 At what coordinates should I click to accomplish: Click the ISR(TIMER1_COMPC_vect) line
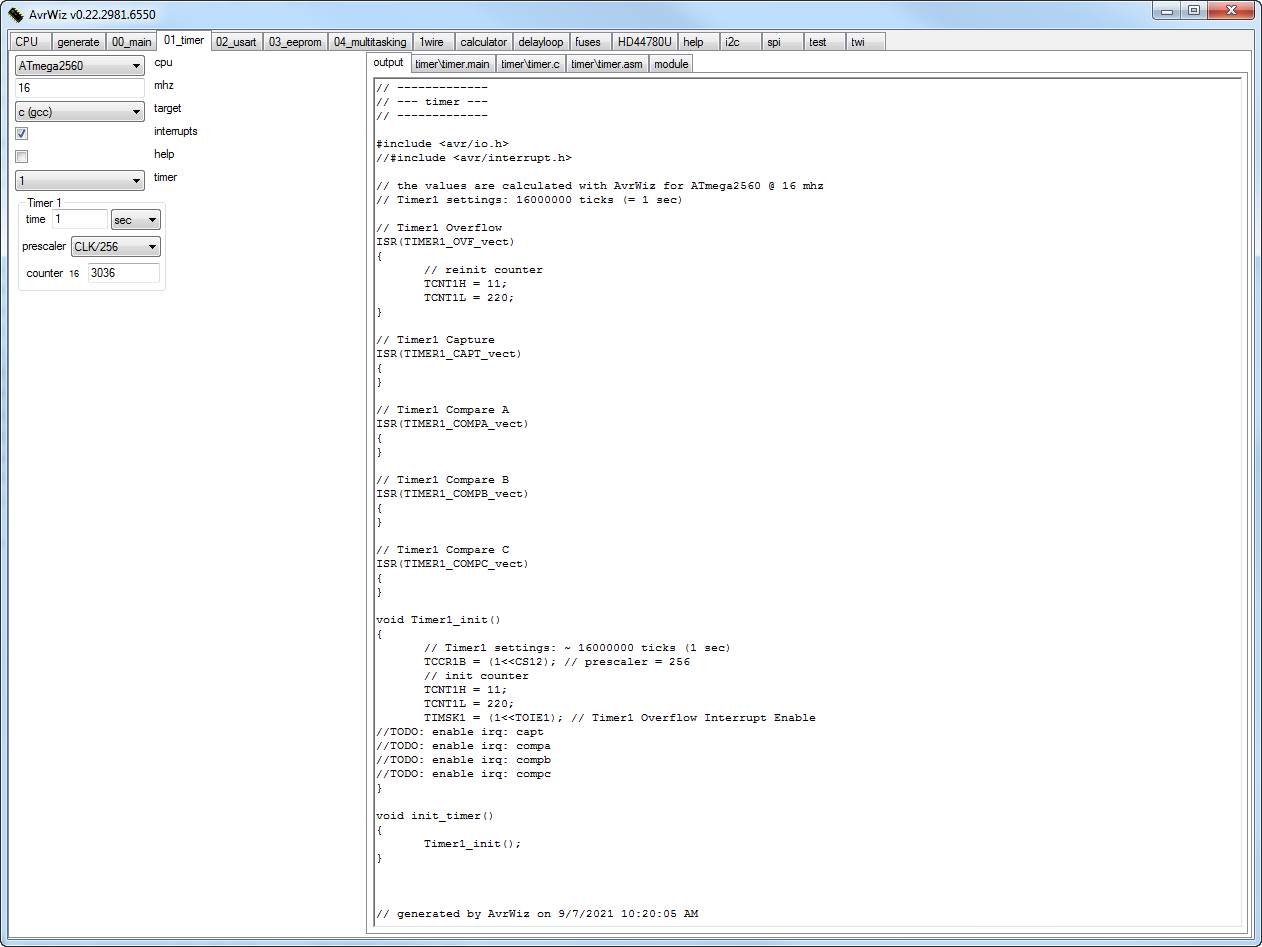(452, 564)
